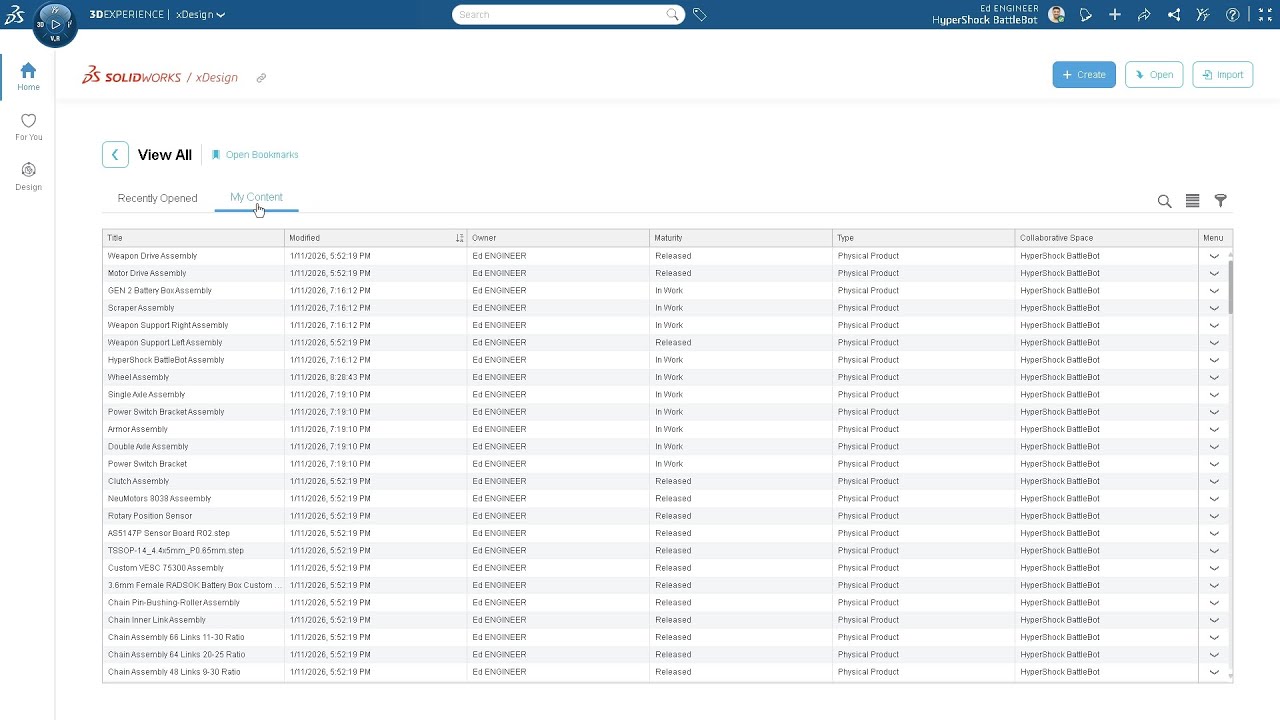Search the content table with magnifier icon
Image resolution: width=1280 pixels, height=720 pixels.
pyautogui.click(x=1164, y=201)
